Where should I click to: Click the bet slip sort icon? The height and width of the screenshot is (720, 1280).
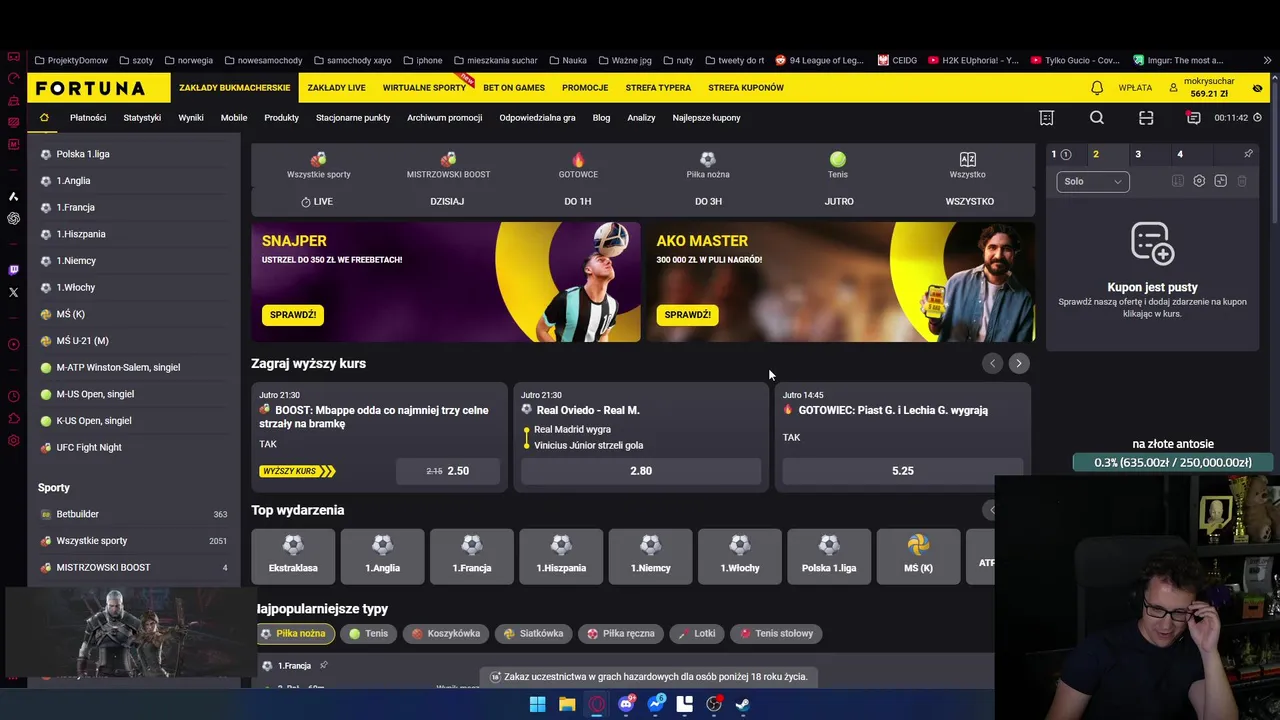coord(1178,181)
